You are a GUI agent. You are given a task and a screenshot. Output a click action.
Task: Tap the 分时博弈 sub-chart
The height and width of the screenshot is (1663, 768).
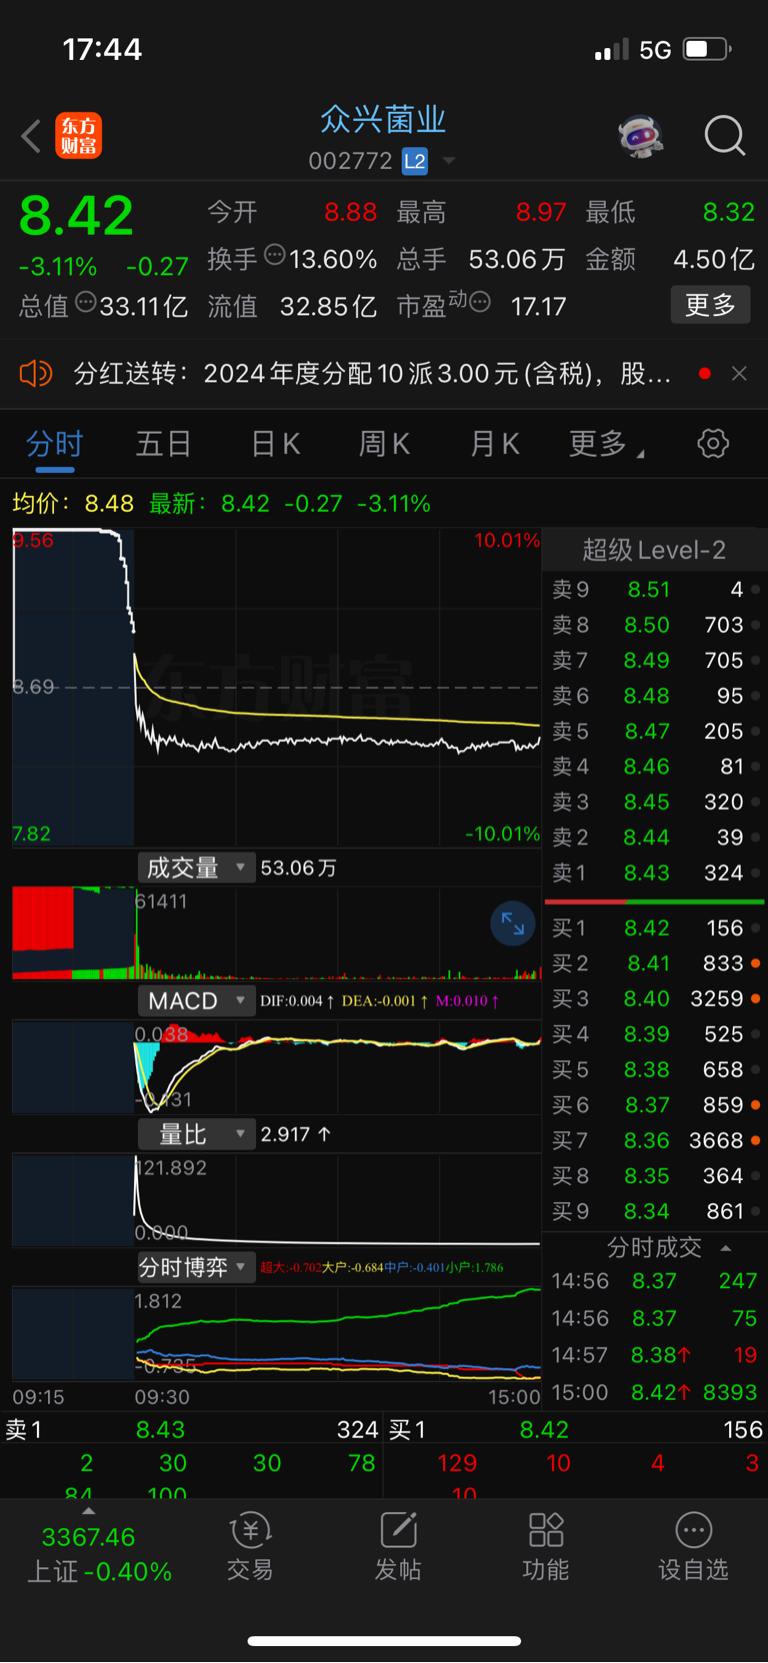pyautogui.click(x=276, y=1332)
